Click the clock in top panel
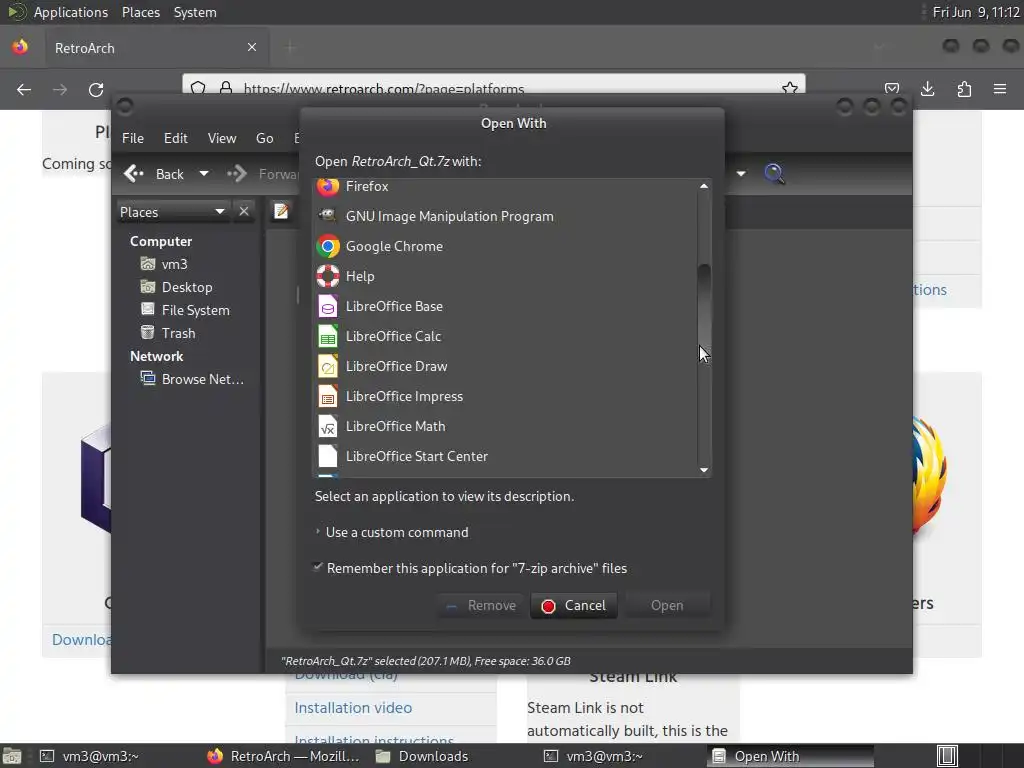The height and width of the screenshot is (768, 1024). click(976, 12)
